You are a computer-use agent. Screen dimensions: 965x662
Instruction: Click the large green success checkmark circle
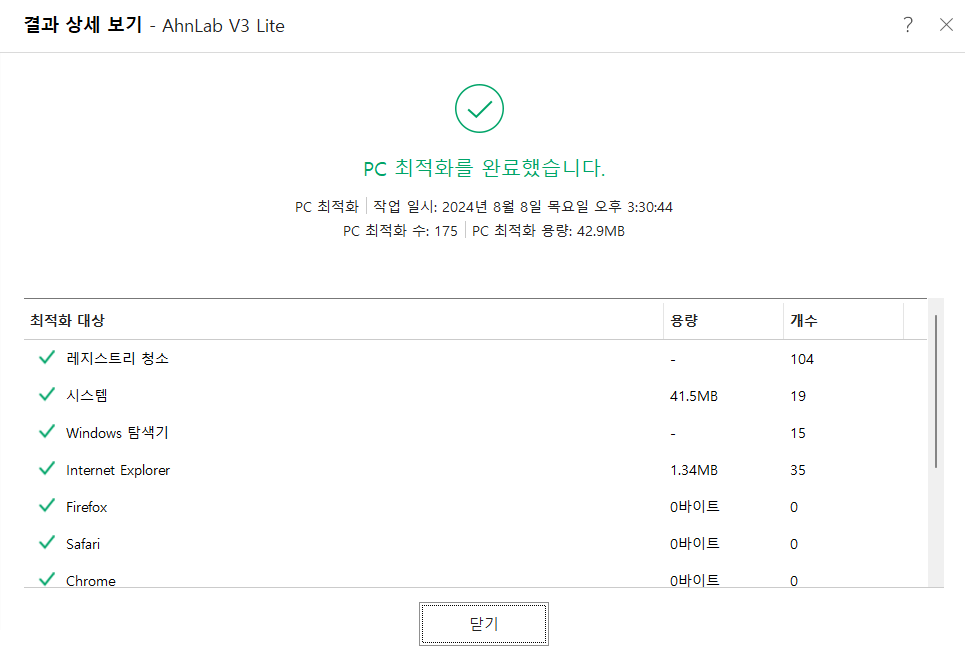pyautogui.click(x=479, y=108)
